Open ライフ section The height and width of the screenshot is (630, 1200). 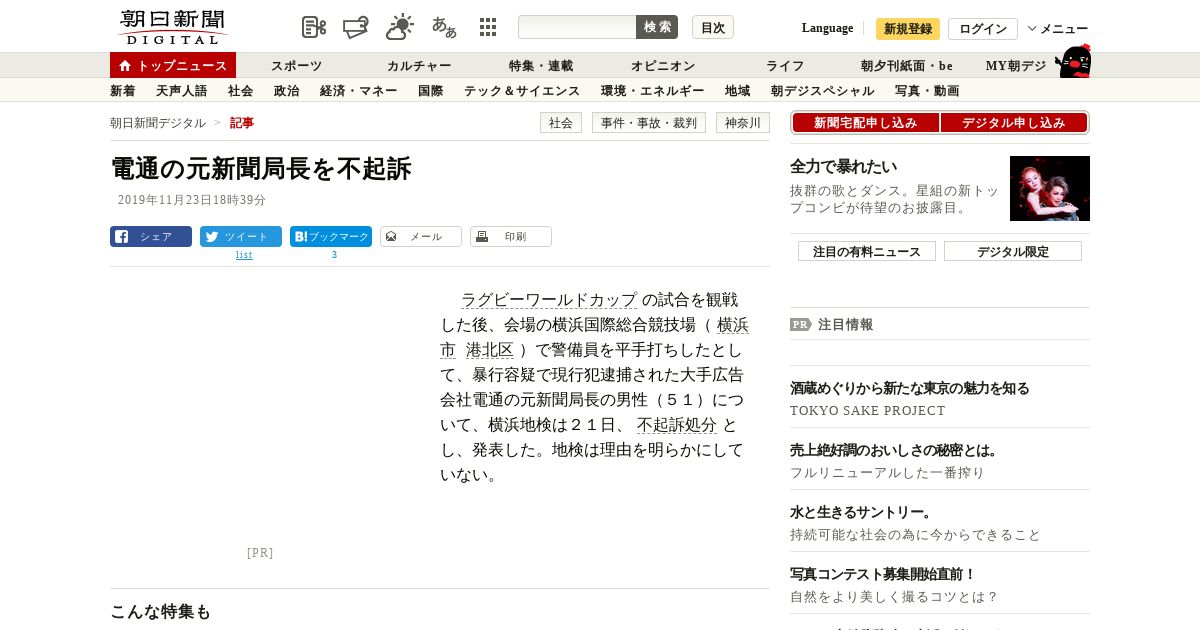click(785, 66)
